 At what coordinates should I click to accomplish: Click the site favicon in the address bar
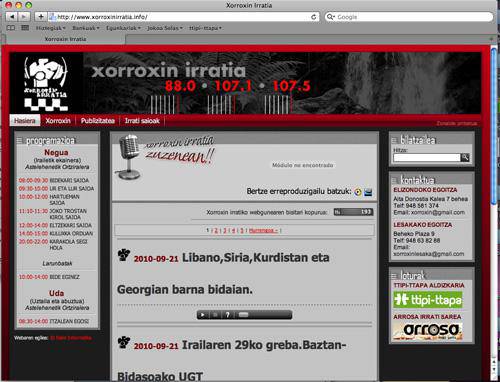(52, 16)
